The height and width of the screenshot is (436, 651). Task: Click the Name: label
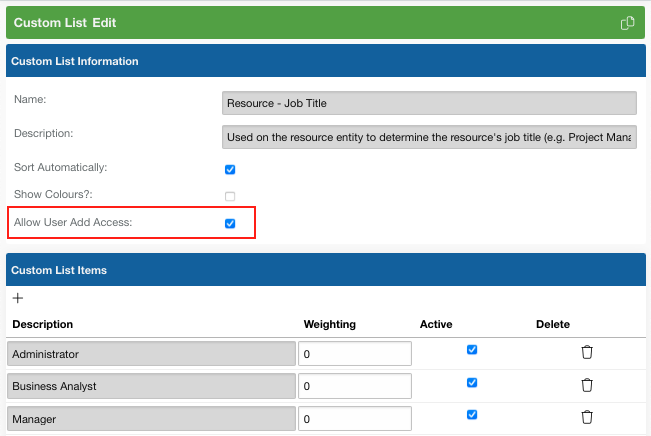pos(30,100)
